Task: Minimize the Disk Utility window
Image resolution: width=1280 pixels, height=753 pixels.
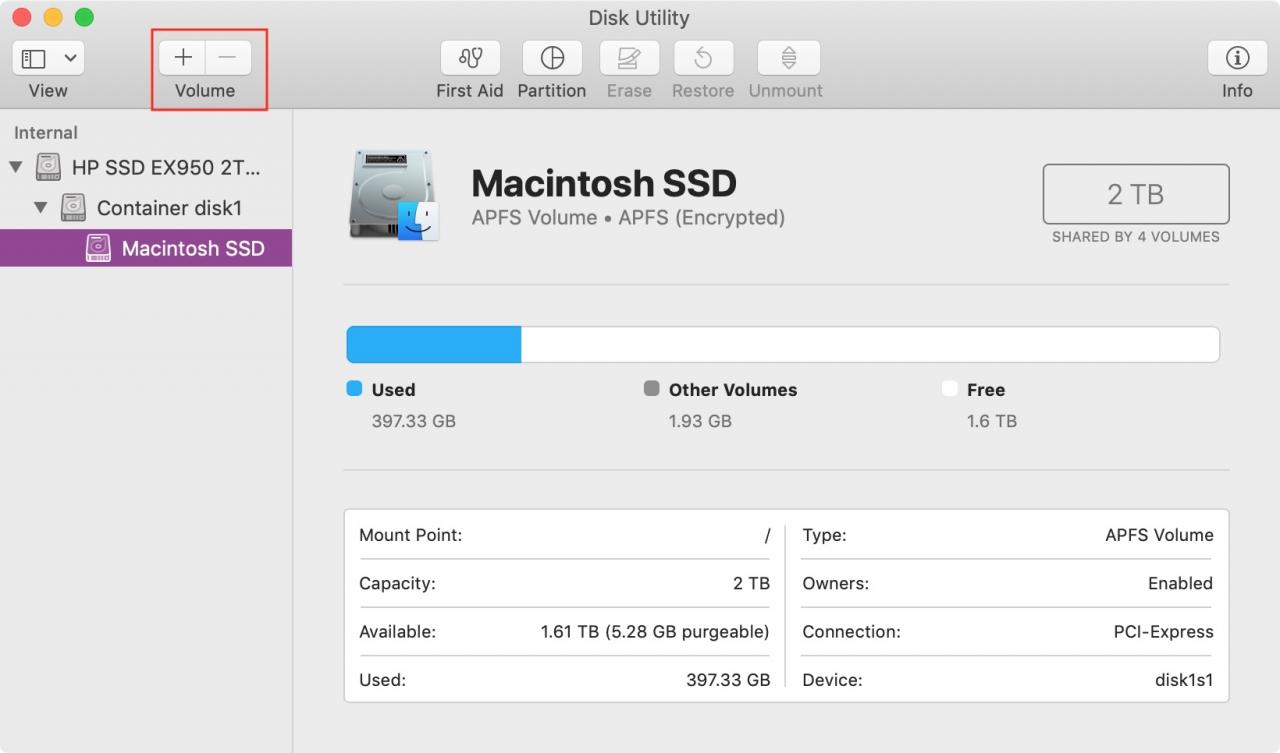Action: pos(53,18)
